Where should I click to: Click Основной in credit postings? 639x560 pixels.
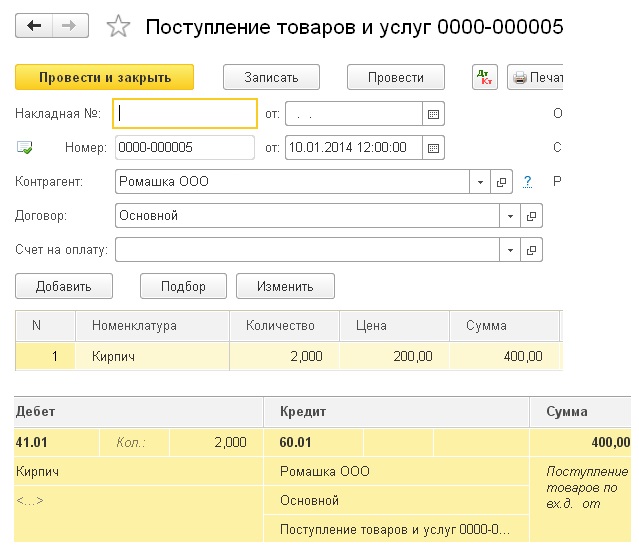point(396,500)
